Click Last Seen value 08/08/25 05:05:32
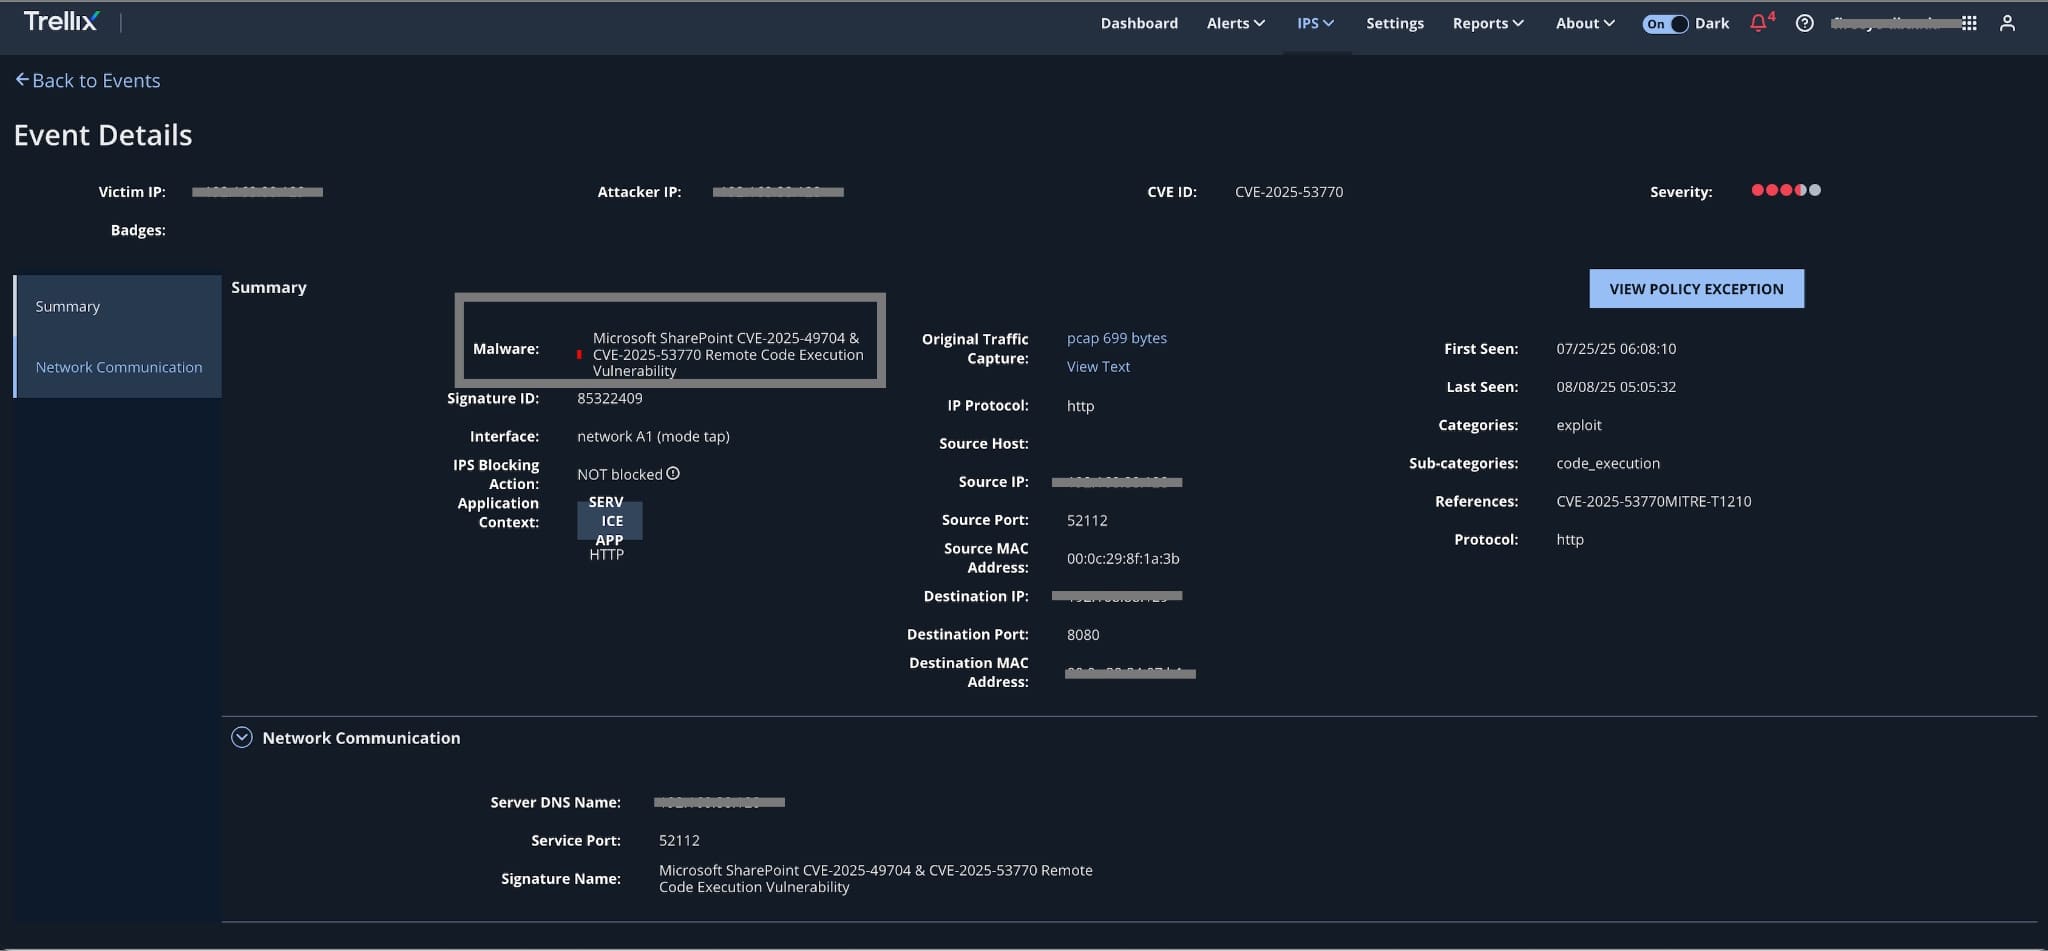This screenshot has height=951, width=2048. point(1616,386)
